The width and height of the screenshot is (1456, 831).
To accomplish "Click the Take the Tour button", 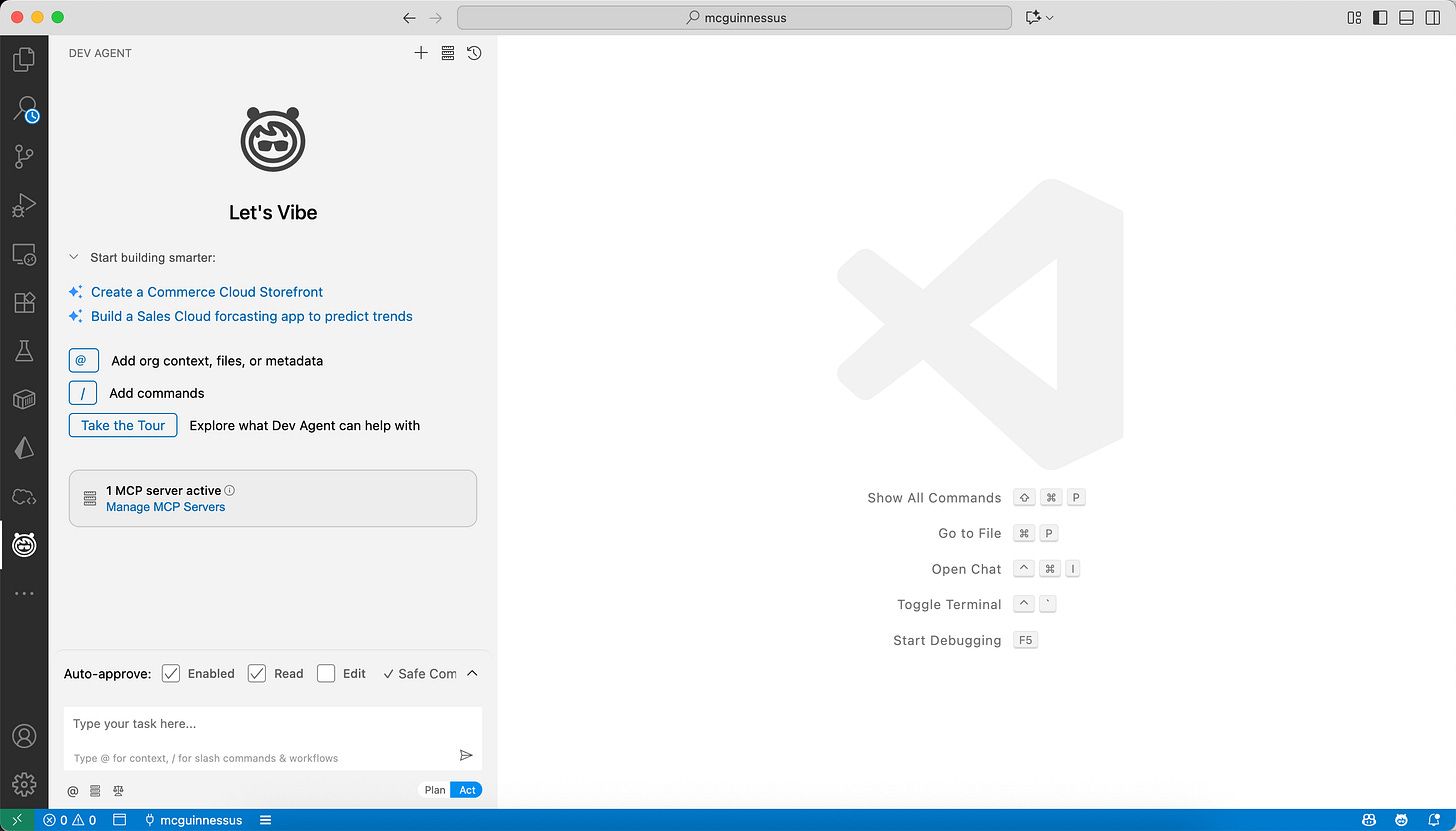I will click(x=123, y=425).
